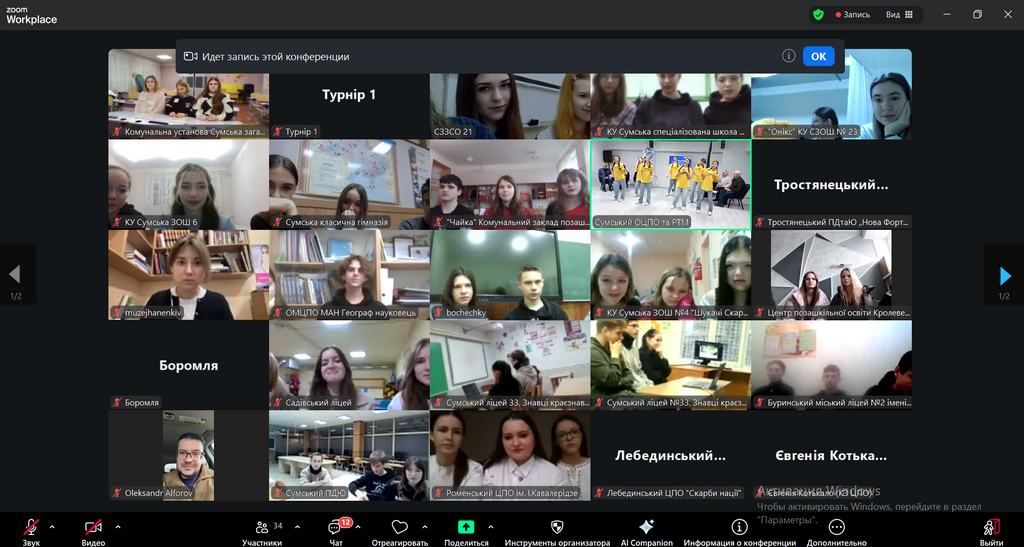Click the green encryption shield icon

click(818, 15)
